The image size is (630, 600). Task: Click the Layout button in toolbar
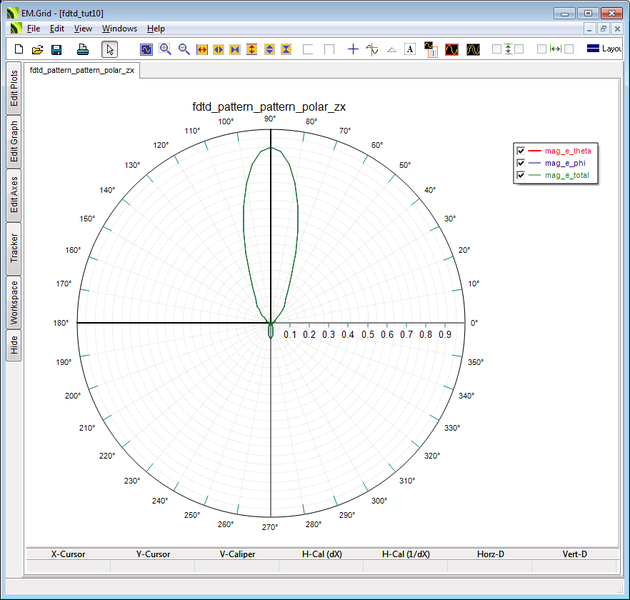603,49
